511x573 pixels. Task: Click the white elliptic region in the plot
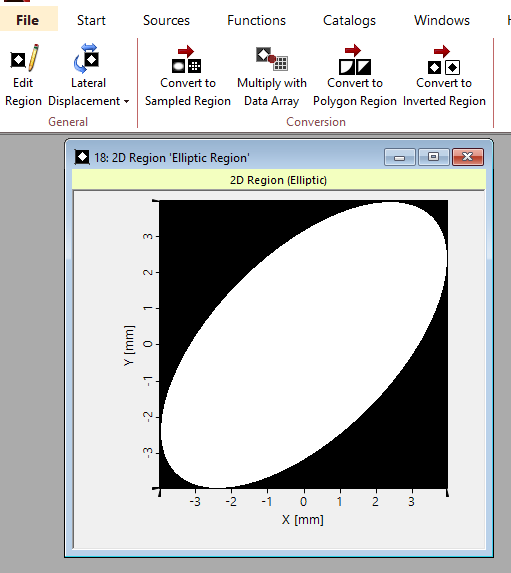(x=303, y=344)
